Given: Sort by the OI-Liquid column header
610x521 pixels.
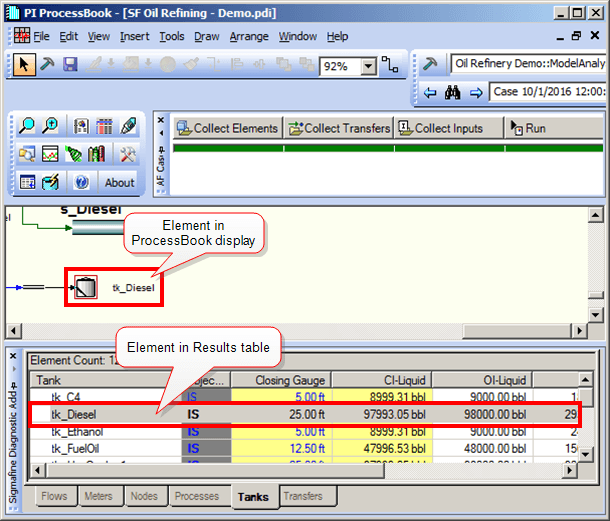Looking at the screenshot, I should pyautogui.click(x=482, y=380).
